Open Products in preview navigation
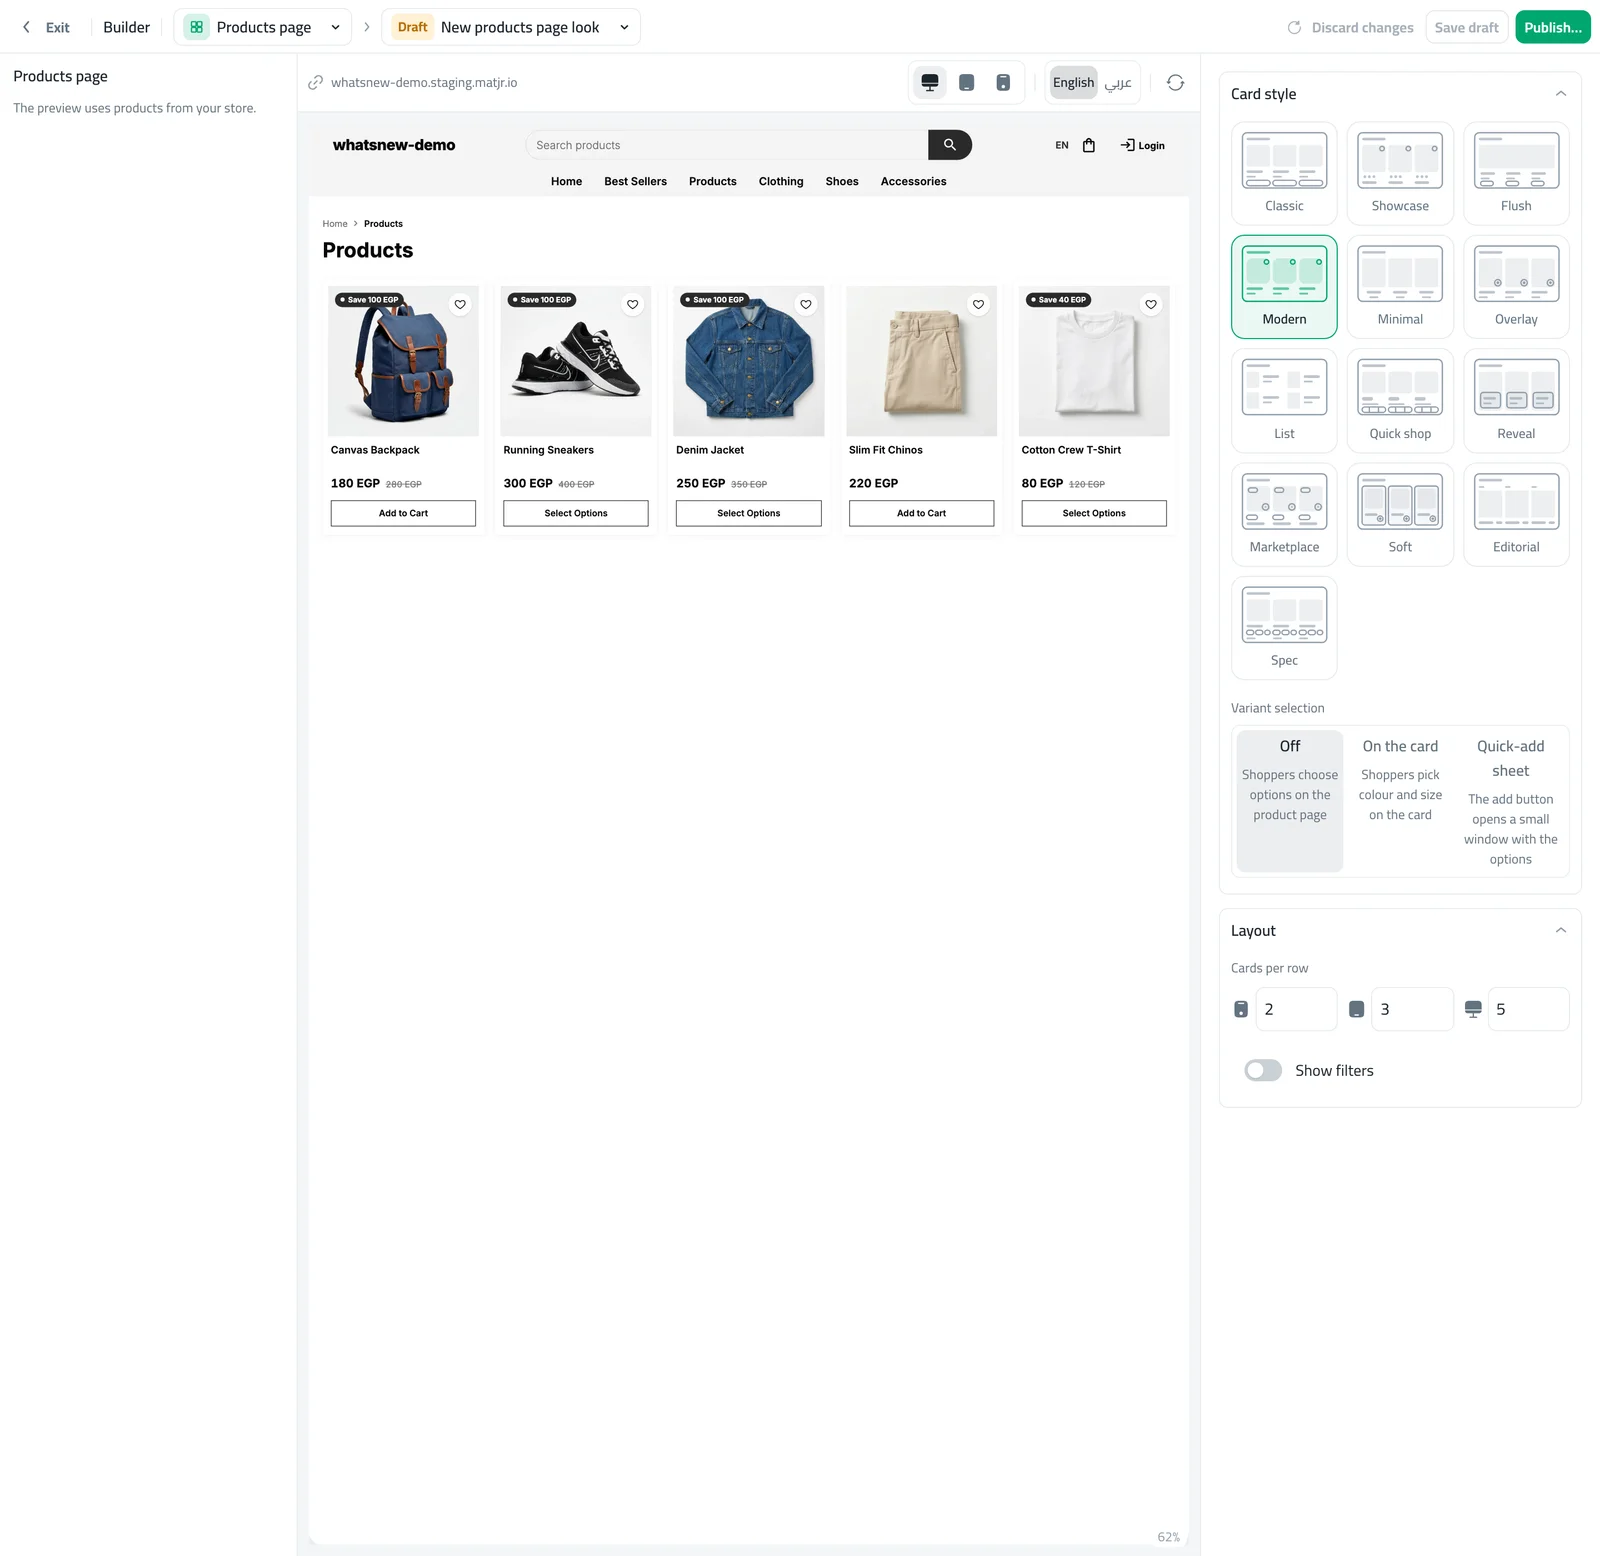The width and height of the screenshot is (1600, 1556). click(x=712, y=181)
